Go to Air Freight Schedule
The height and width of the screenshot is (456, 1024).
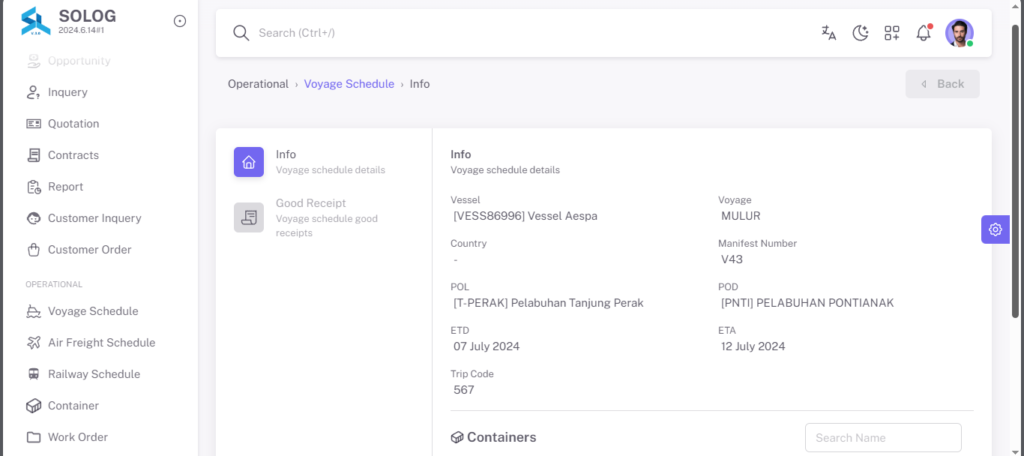click(102, 342)
